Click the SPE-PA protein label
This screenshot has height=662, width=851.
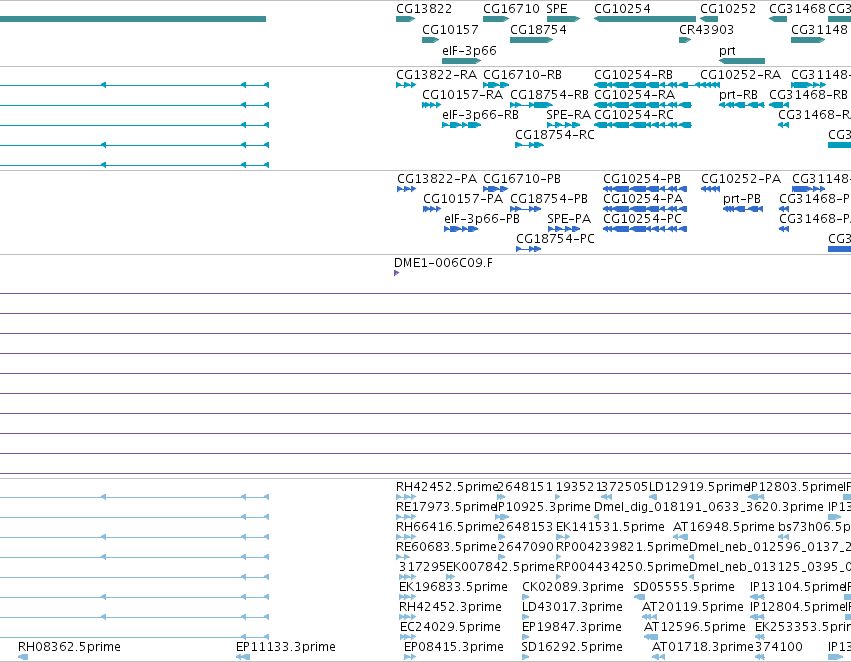point(569,219)
